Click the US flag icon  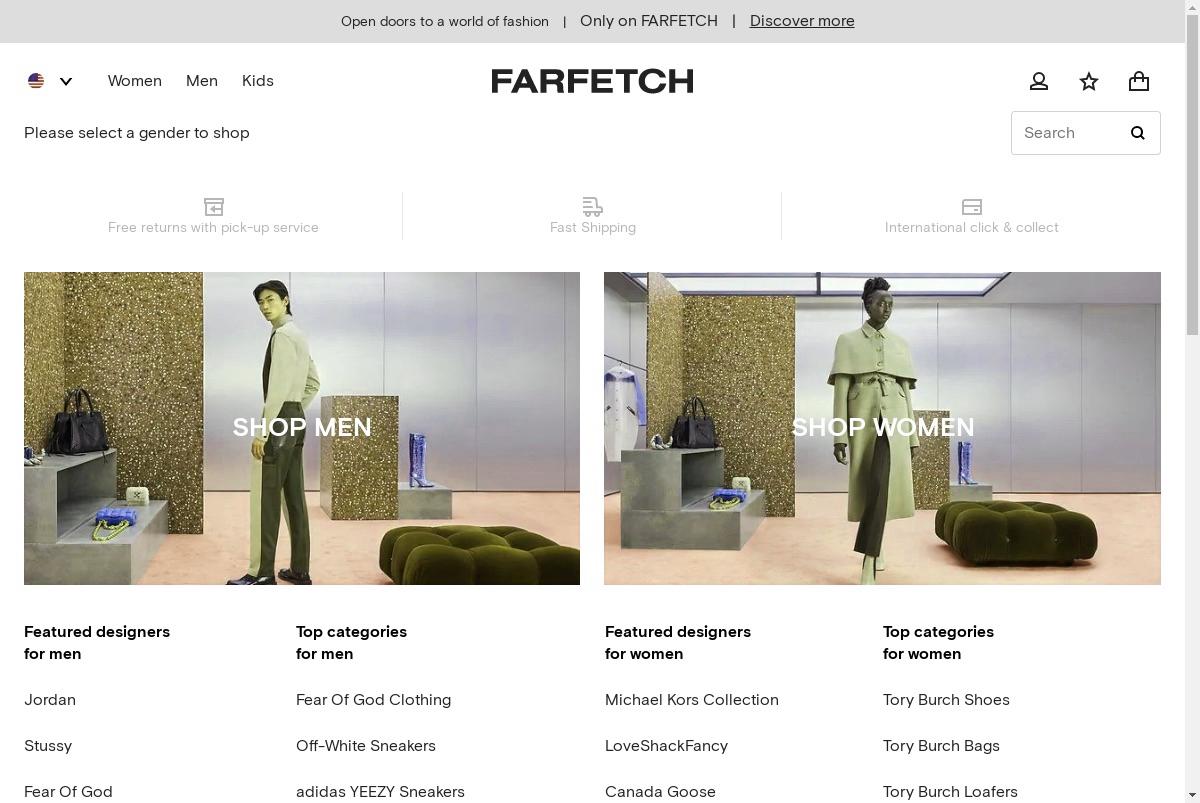tap(36, 81)
